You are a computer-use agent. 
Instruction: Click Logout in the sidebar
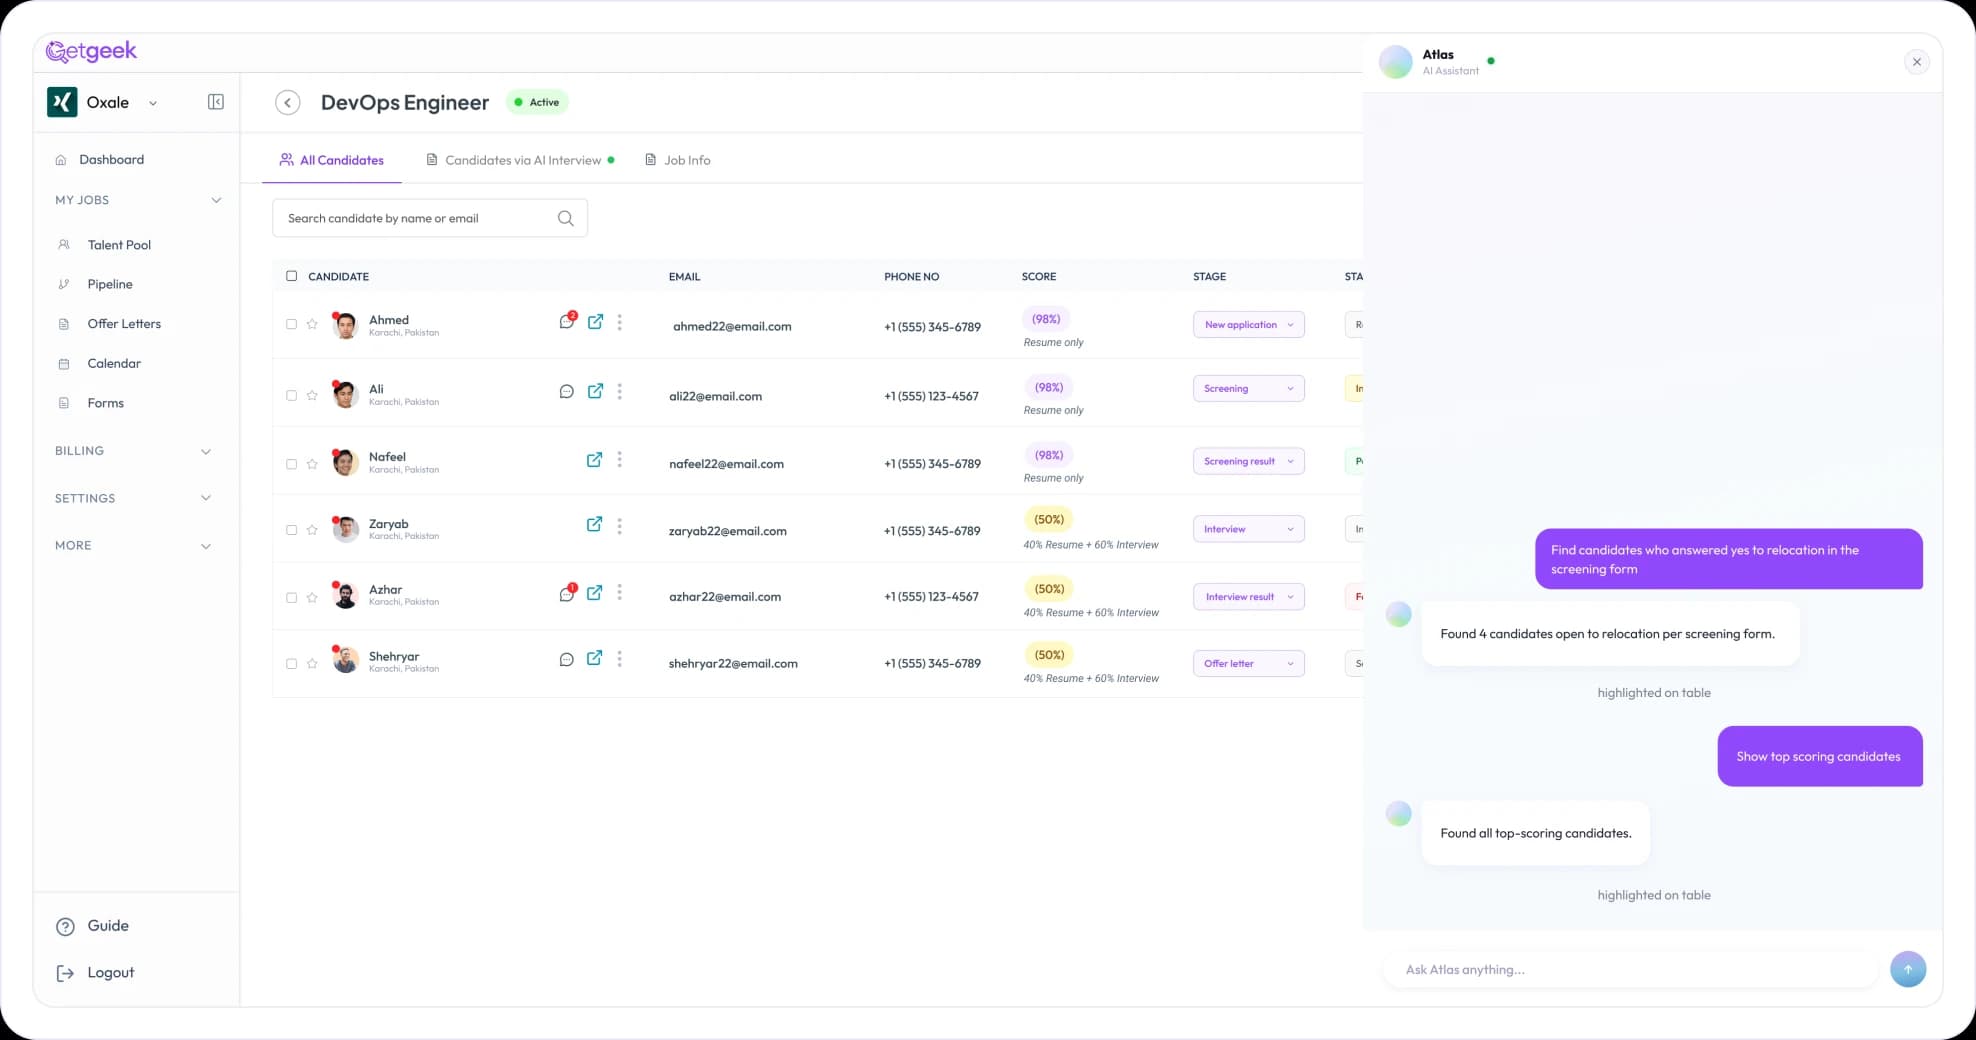(95, 973)
